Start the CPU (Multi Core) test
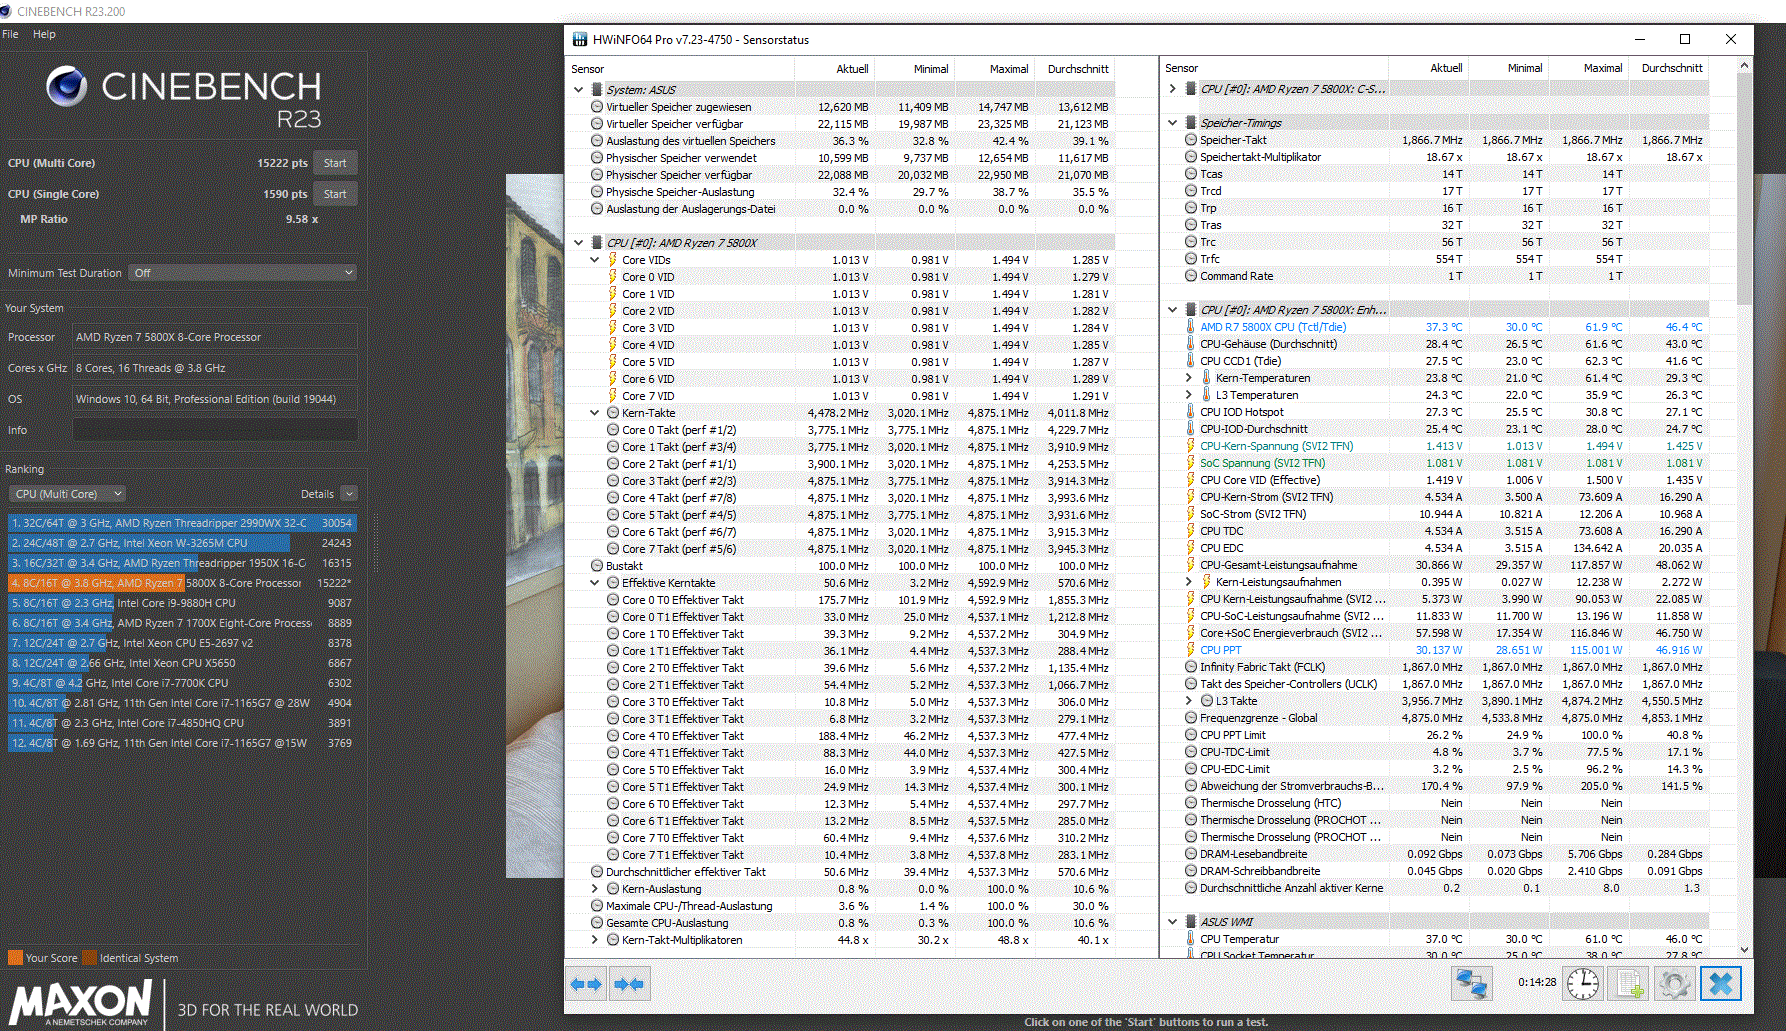Viewport: 1786px width, 1031px height. [335, 163]
